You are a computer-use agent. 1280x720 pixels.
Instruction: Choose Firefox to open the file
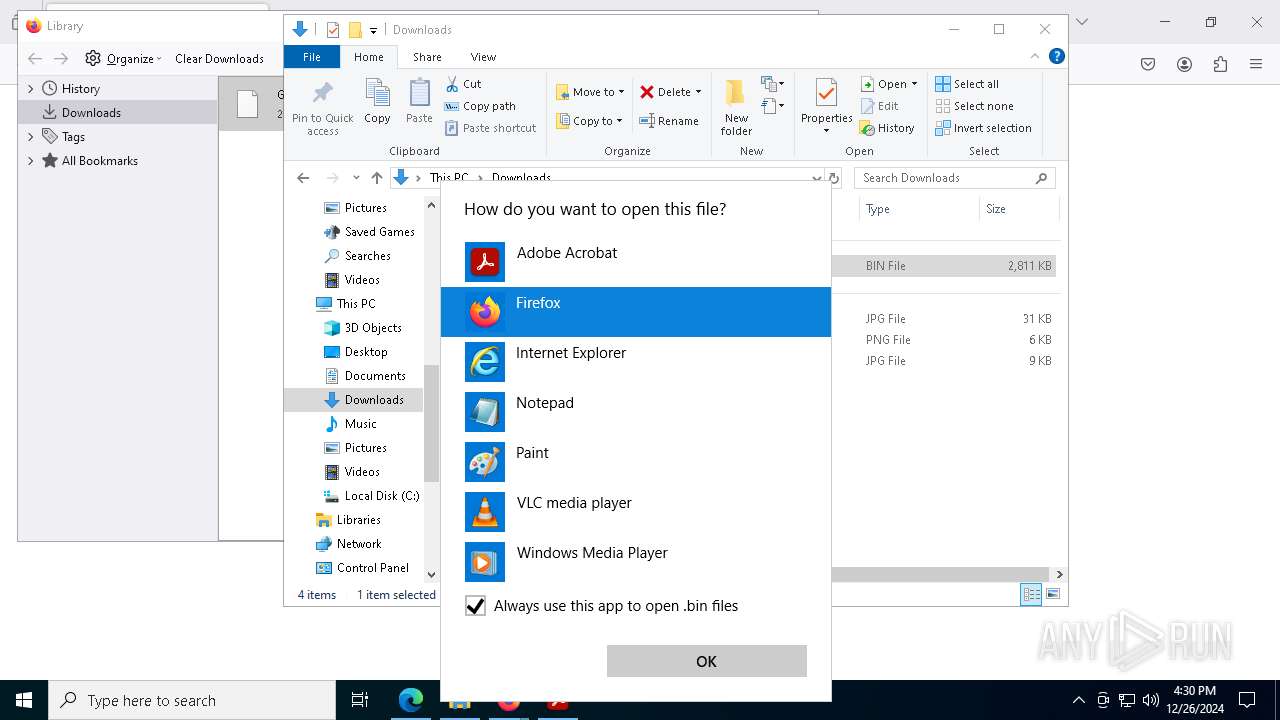[636, 312]
